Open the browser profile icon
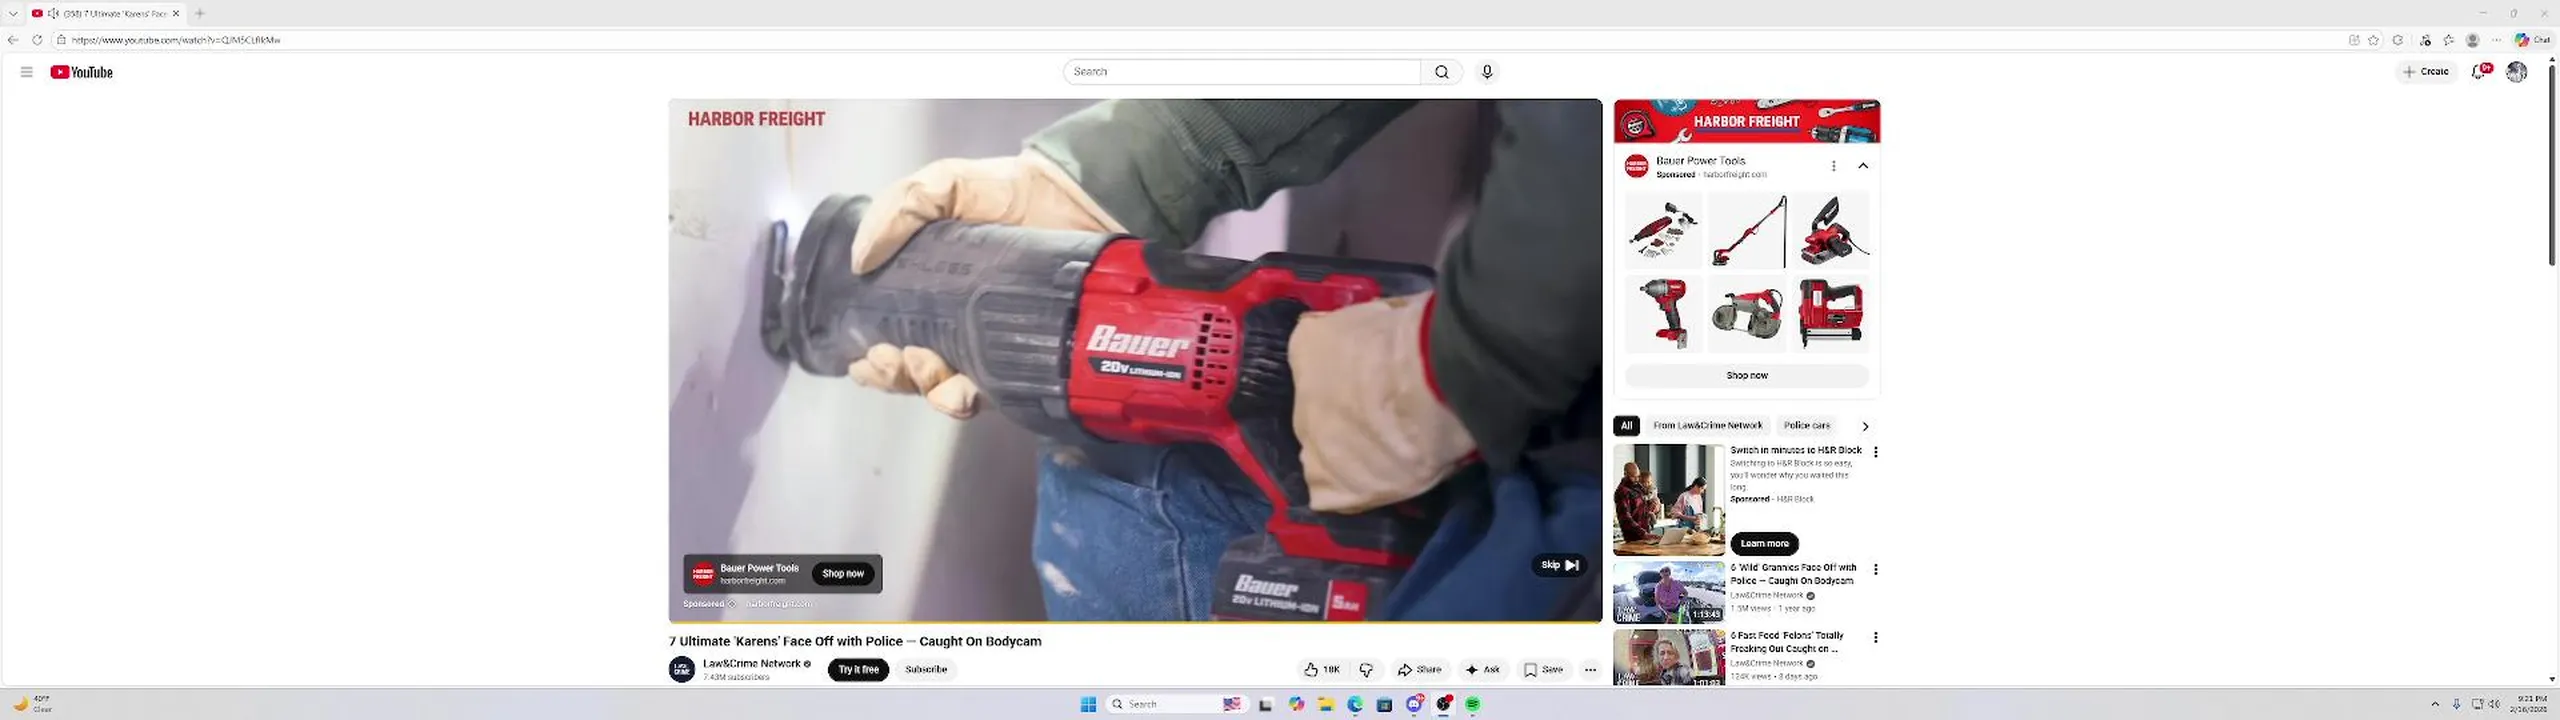The image size is (2560, 720). pos(2472,40)
